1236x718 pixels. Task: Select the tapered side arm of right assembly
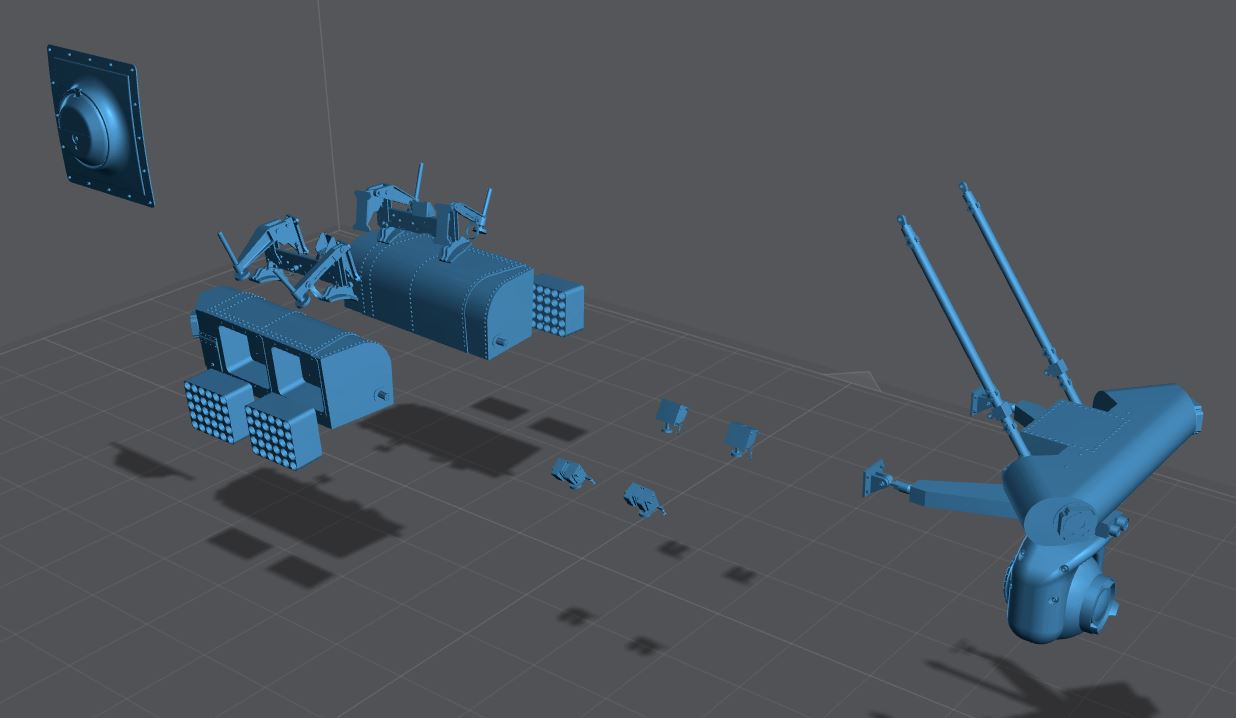[960, 496]
